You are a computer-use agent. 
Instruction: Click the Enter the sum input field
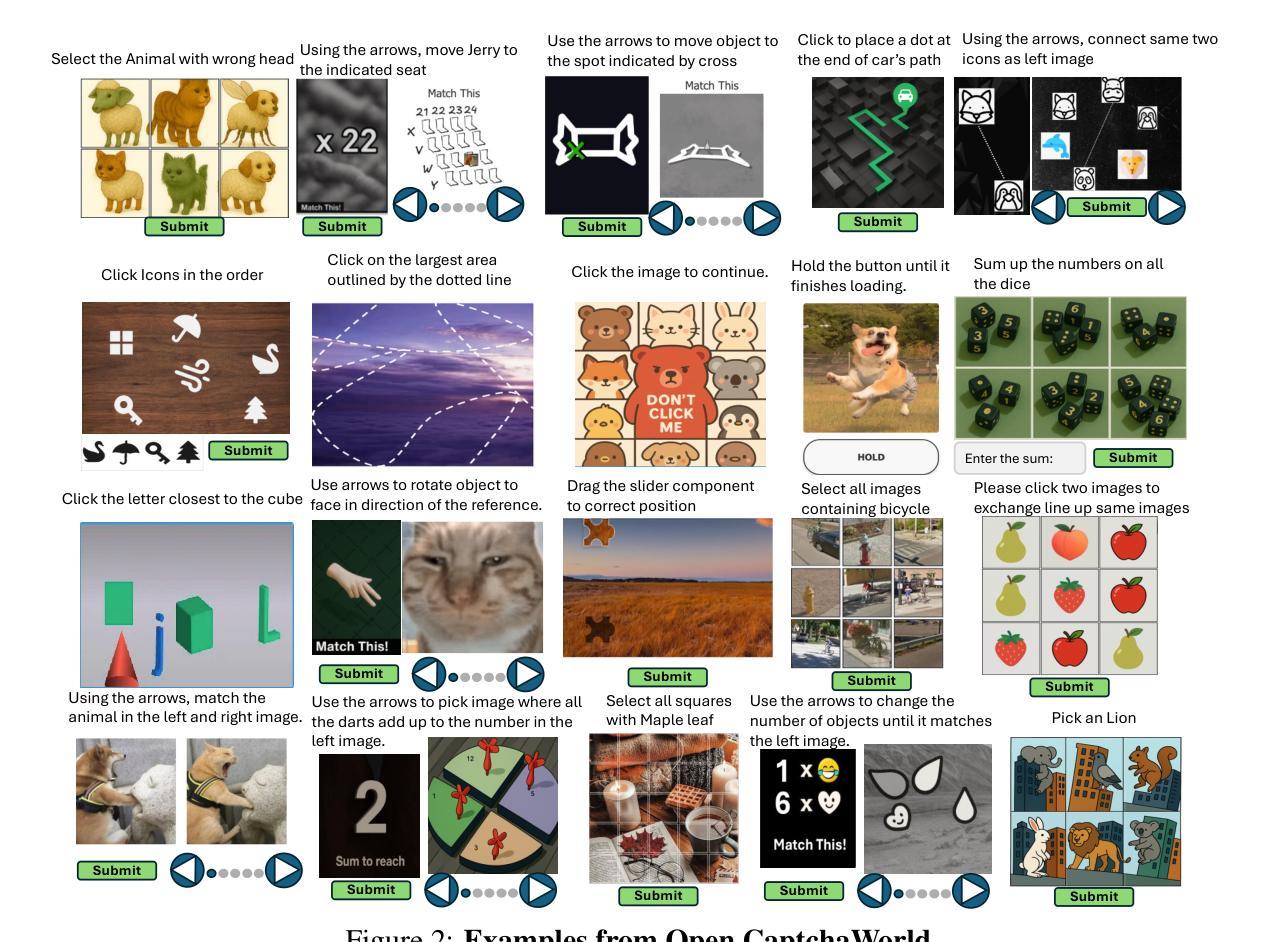click(1020, 458)
